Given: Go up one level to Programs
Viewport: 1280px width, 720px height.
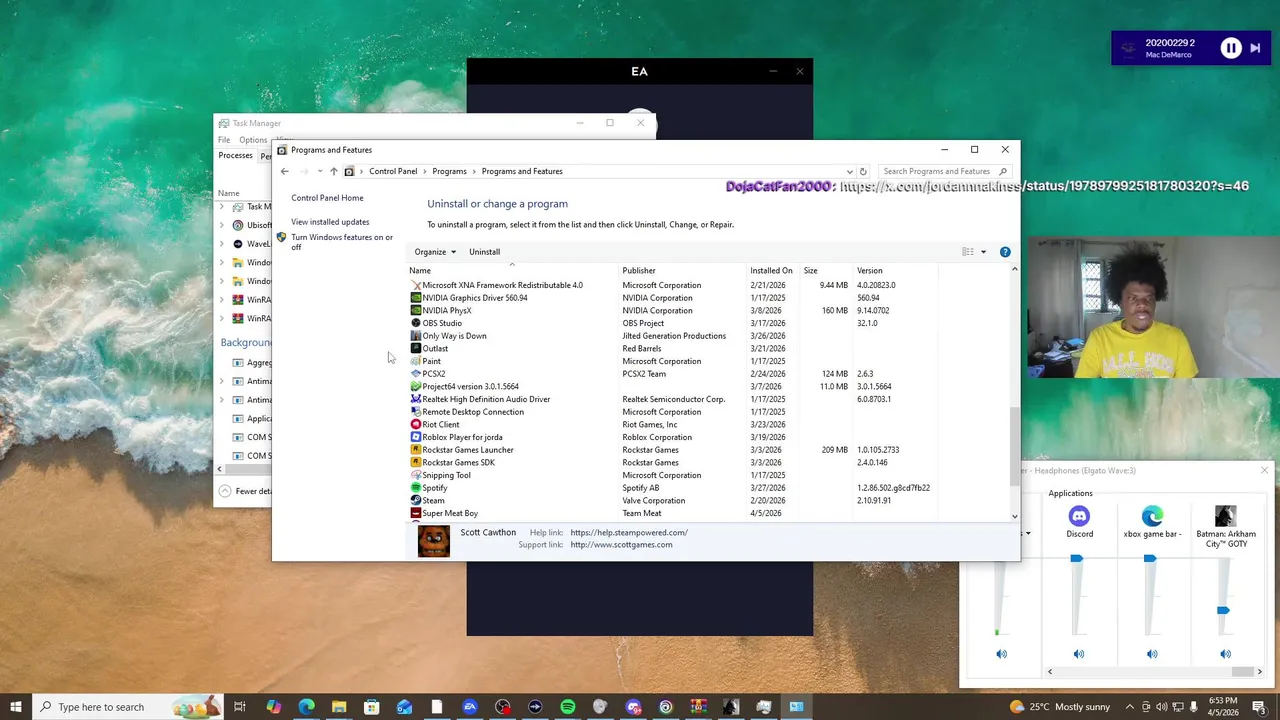Looking at the screenshot, I should pyautogui.click(x=334, y=171).
